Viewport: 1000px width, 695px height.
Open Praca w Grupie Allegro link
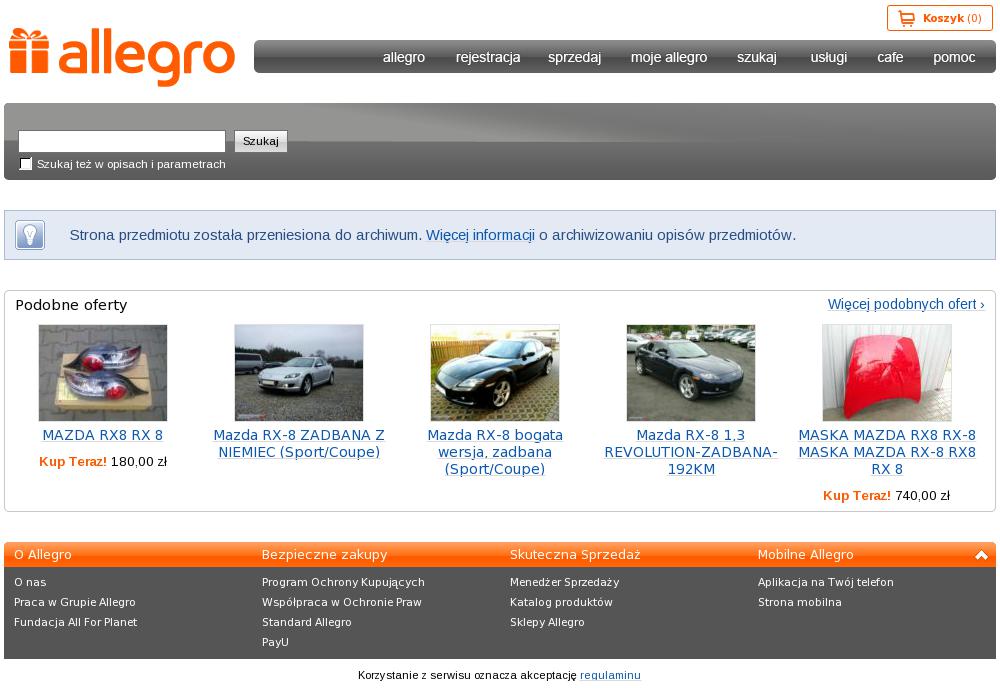pyautogui.click(x=75, y=602)
